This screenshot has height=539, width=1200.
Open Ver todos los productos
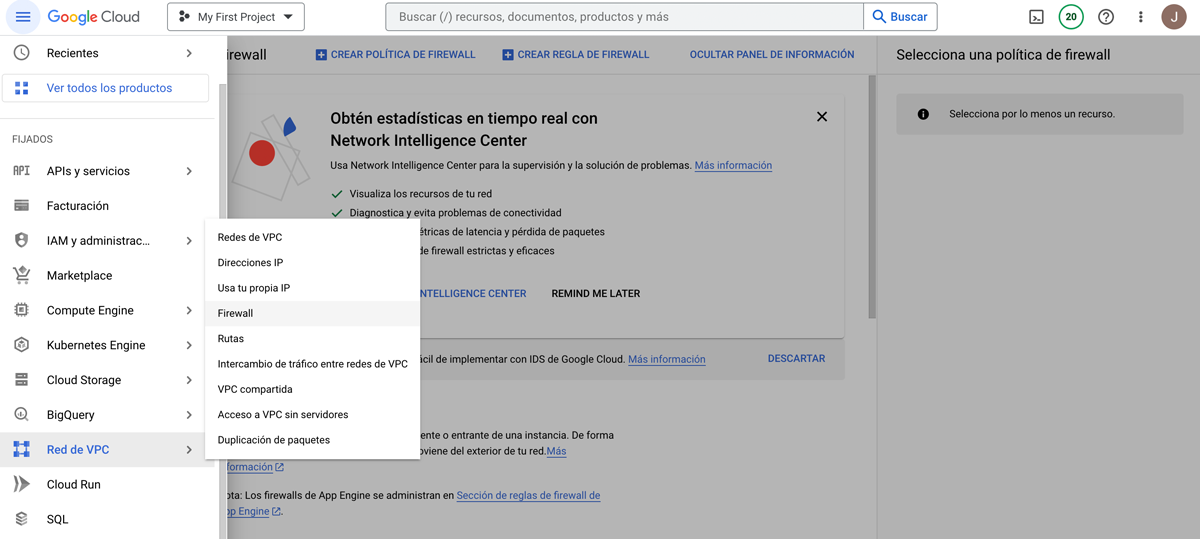[106, 88]
